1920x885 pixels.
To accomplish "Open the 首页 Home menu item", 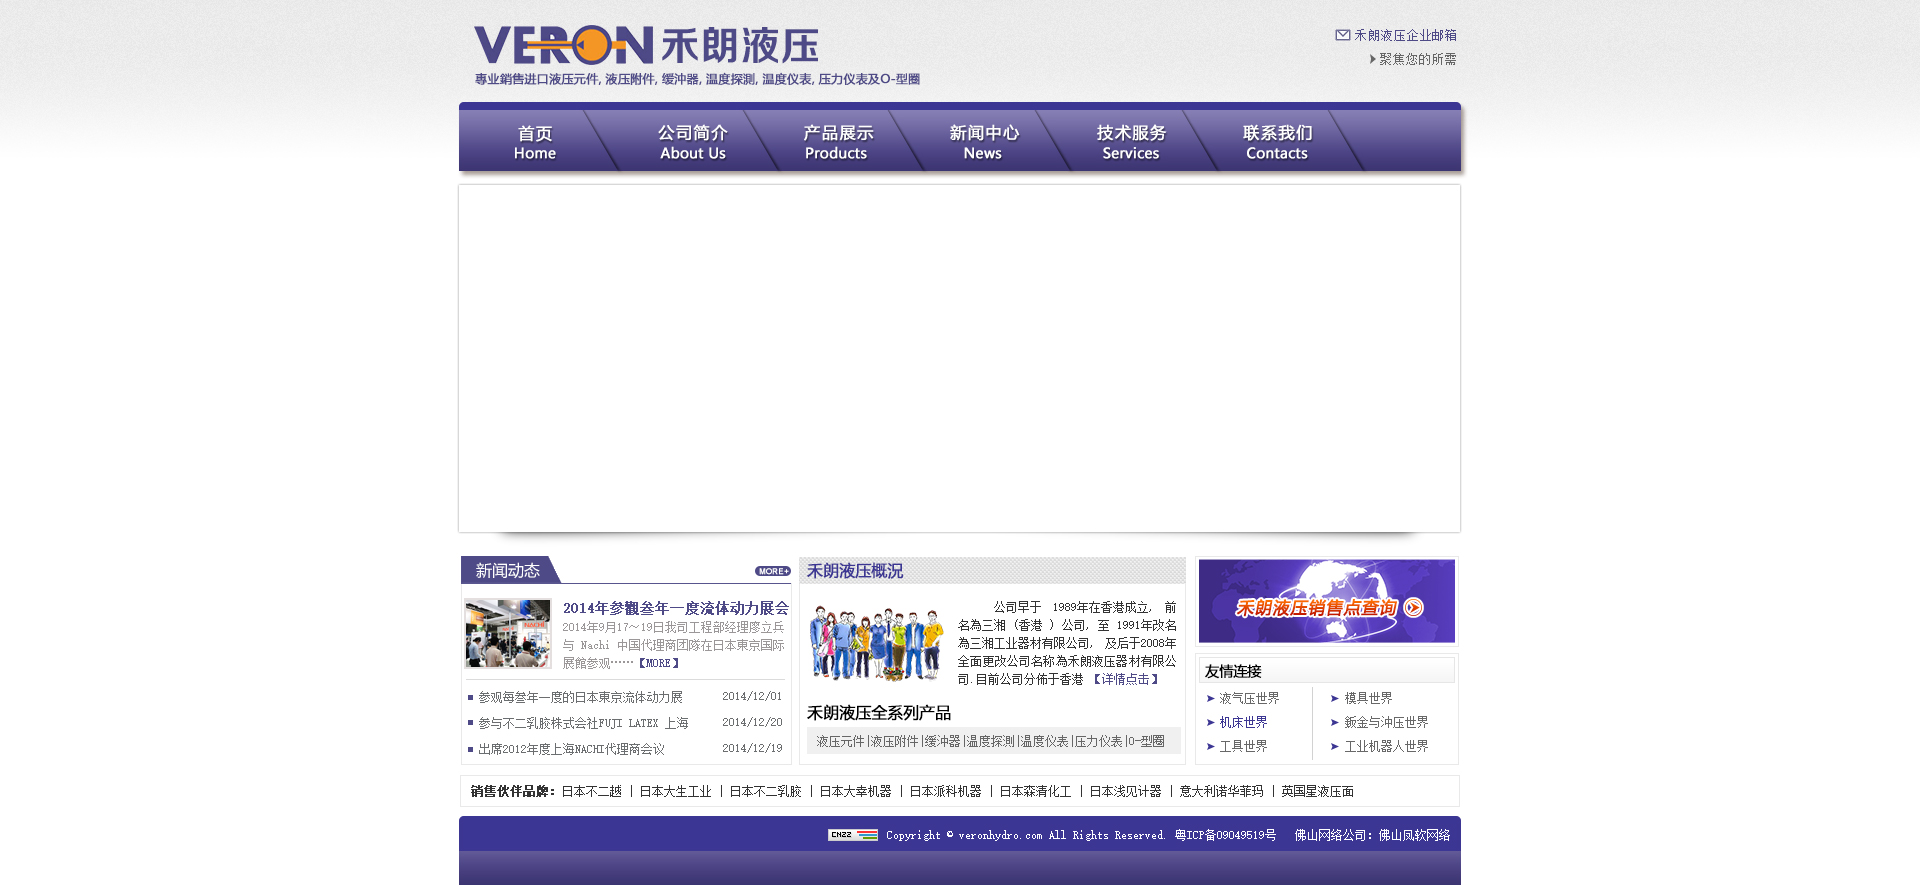I will 535,142.
